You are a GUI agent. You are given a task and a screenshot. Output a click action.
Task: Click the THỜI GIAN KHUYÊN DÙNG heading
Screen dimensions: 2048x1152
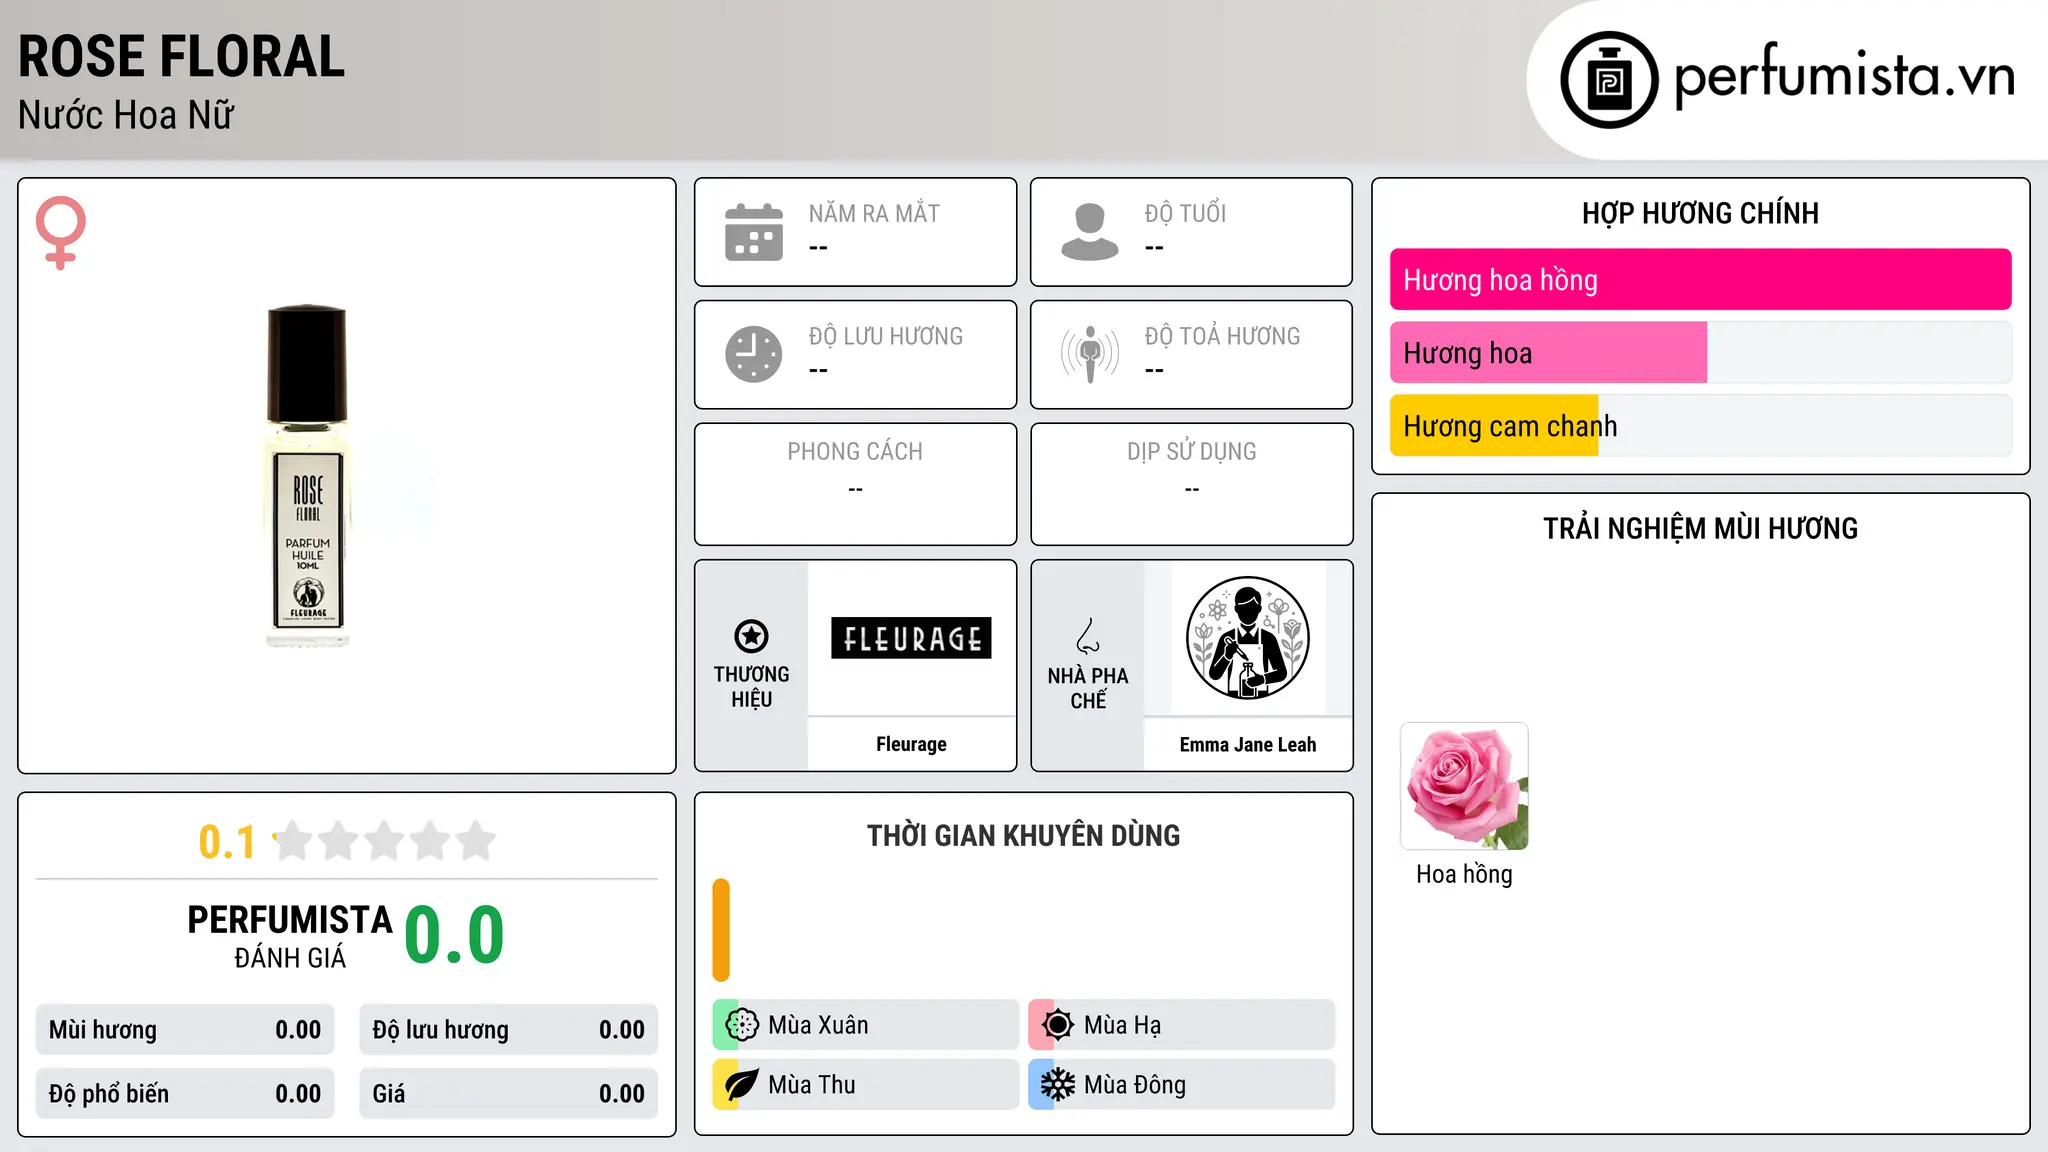[1024, 836]
